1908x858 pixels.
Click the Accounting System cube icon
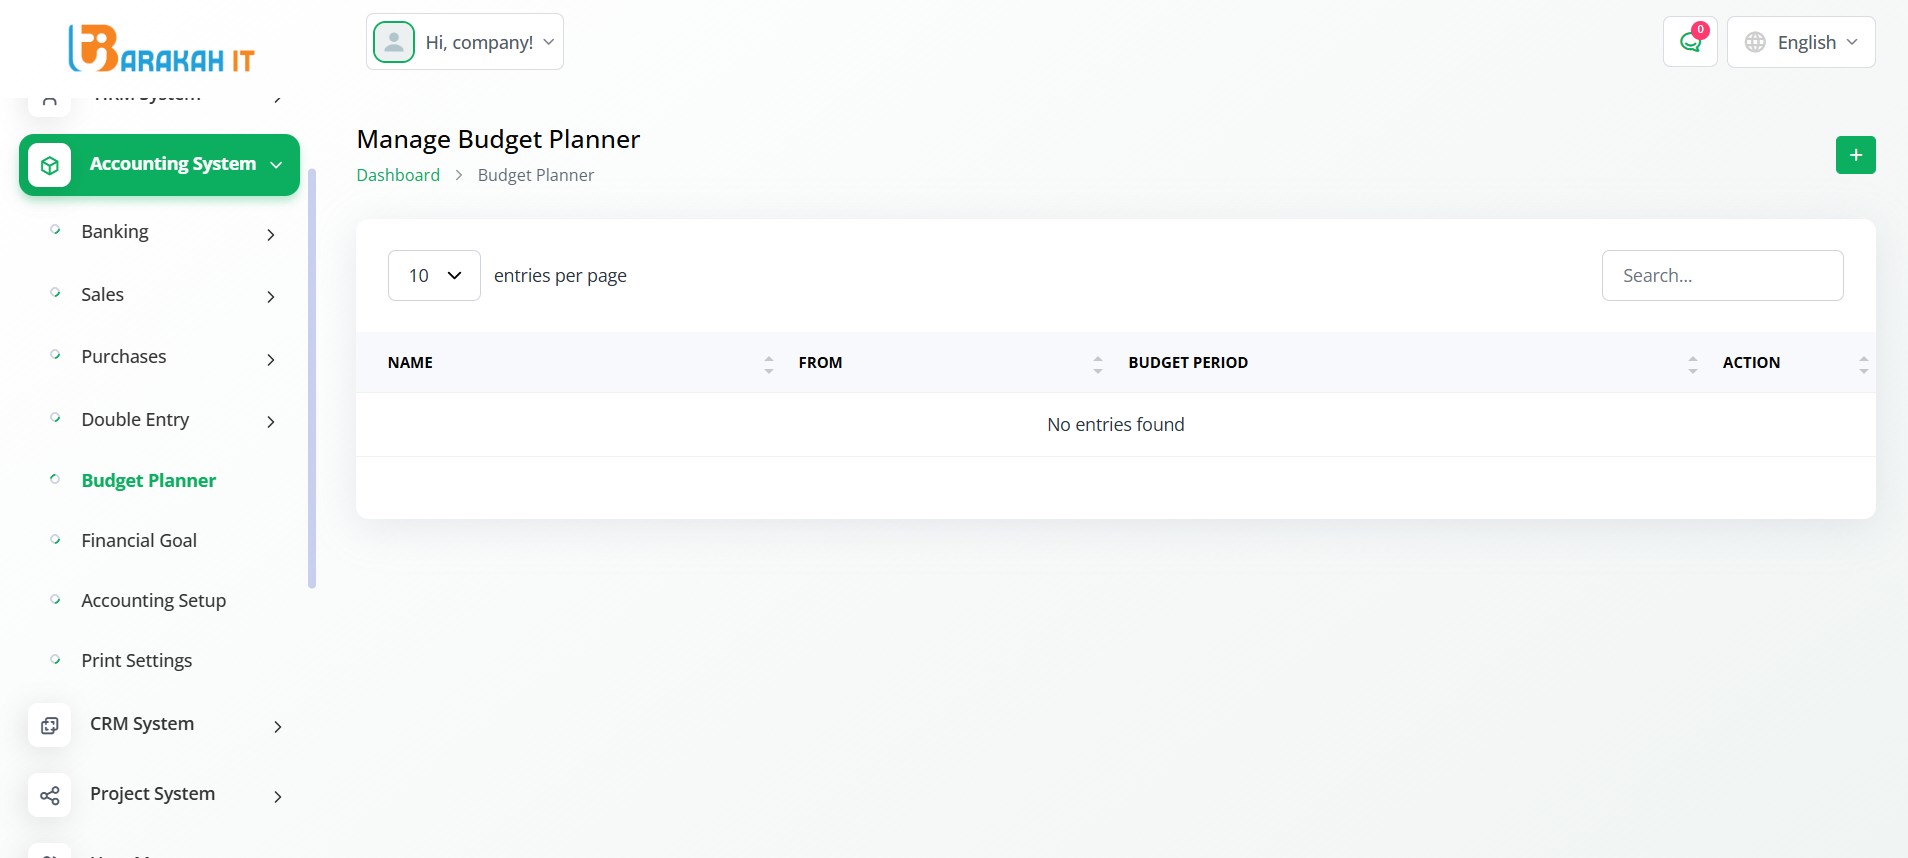pyautogui.click(x=50, y=165)
